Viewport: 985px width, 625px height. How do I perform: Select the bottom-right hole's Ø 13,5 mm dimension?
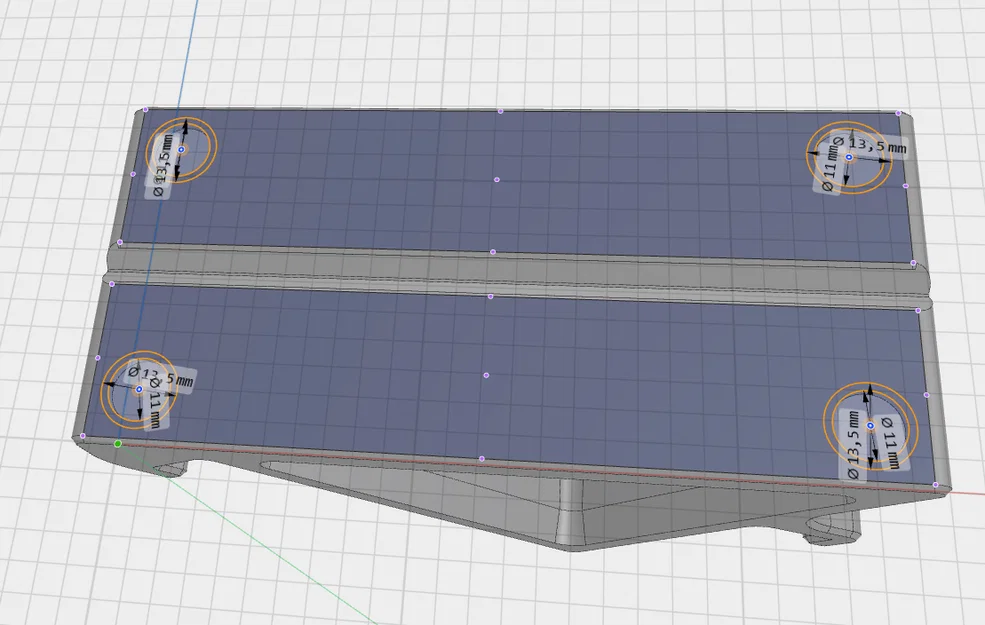pos(853,445)
